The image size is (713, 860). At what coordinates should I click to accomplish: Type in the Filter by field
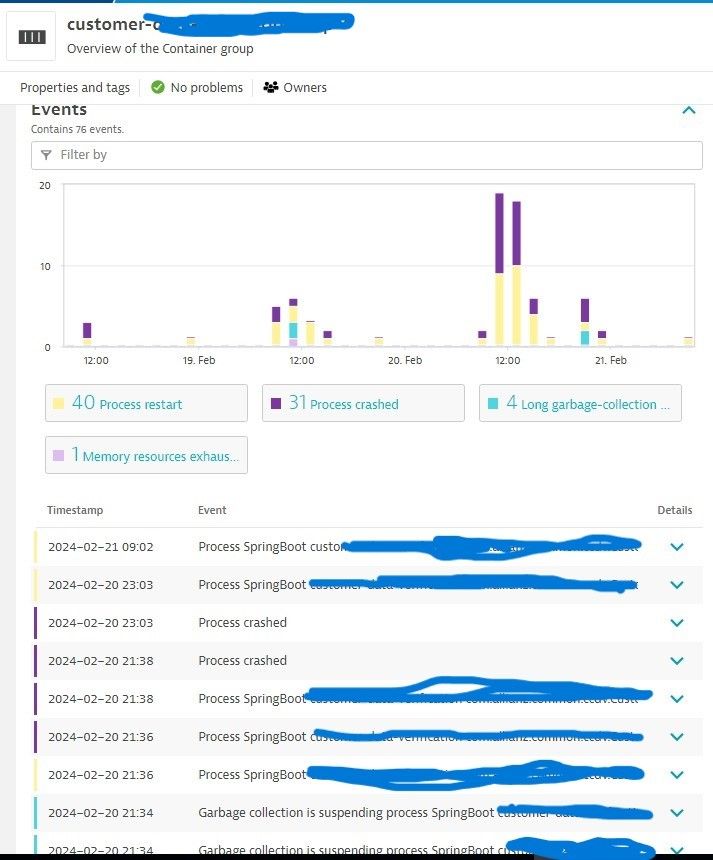pos(370,155)
